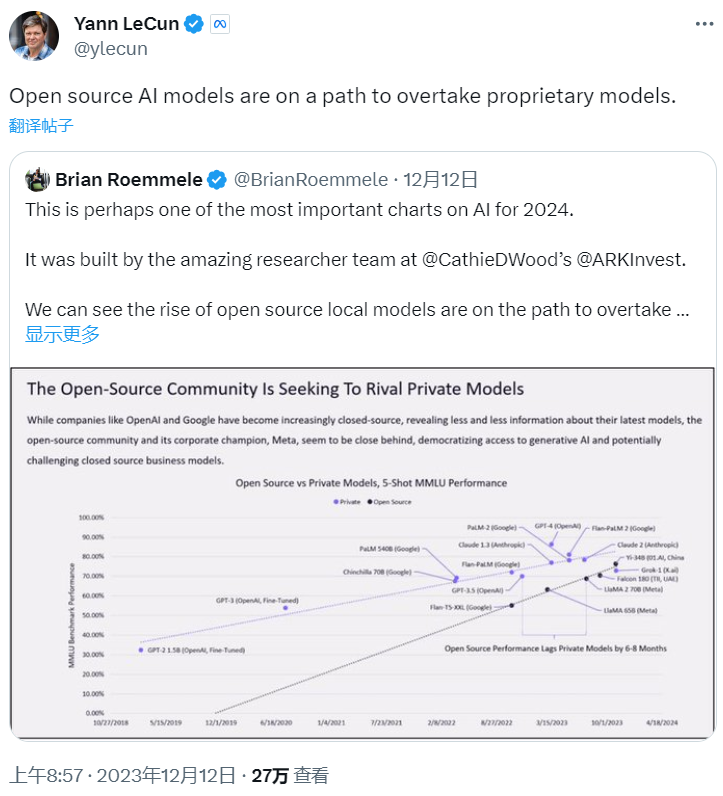Click the quoted tweet body text
The height and width of the screenshot is (796, 723).
click(x=355, y=260)
